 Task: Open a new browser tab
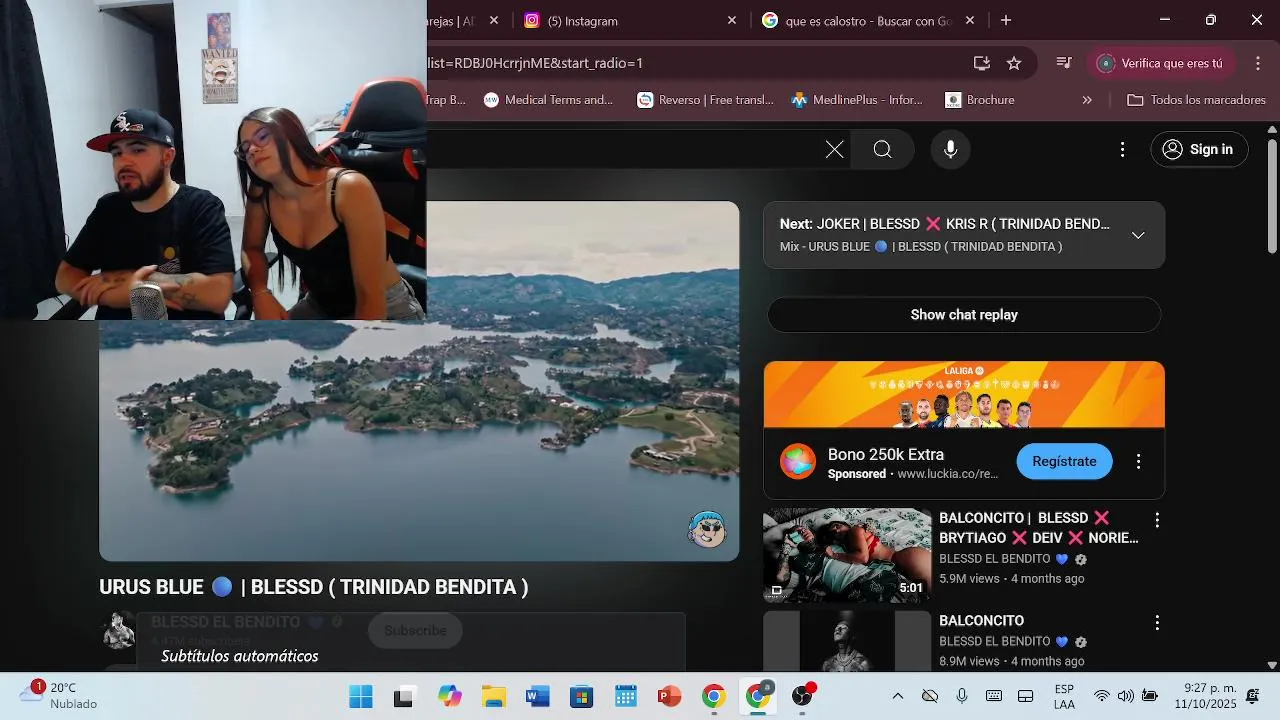pos(1006,20)
